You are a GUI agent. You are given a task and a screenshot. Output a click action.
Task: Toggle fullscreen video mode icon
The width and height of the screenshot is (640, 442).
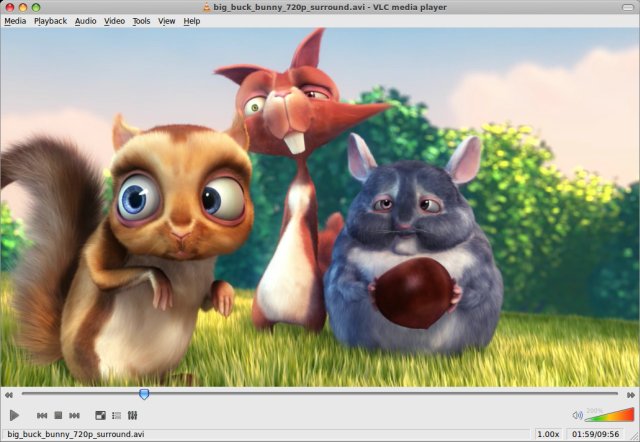pos(100,415)
